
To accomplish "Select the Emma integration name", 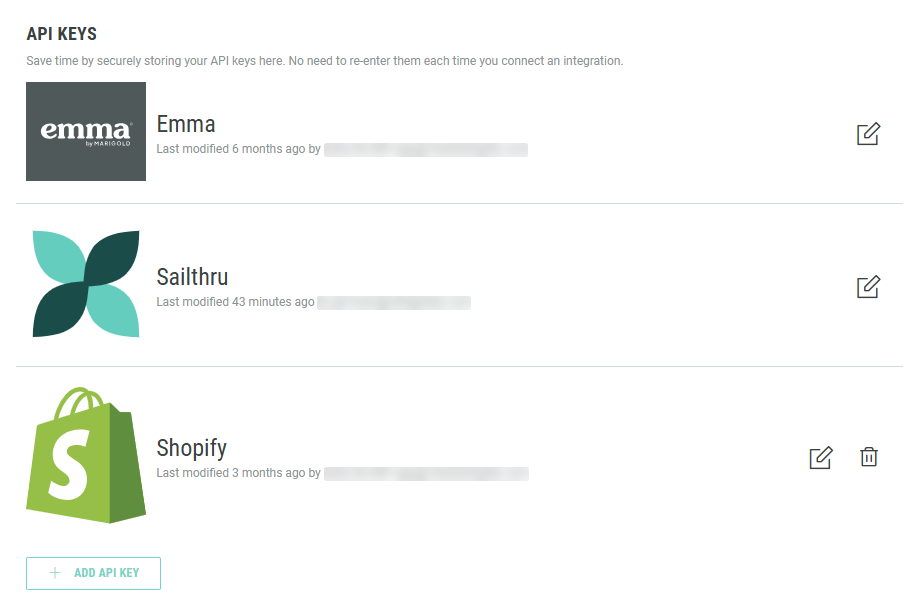I will click(x=186, y=125).
